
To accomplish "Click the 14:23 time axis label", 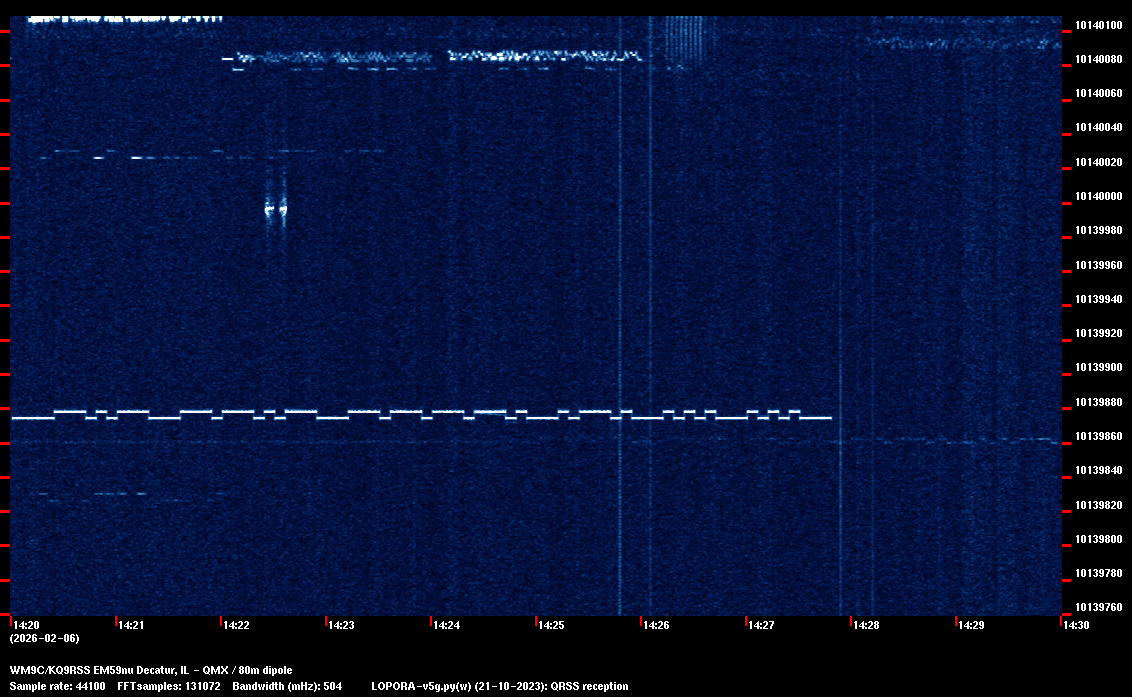I will coord(341,625).
